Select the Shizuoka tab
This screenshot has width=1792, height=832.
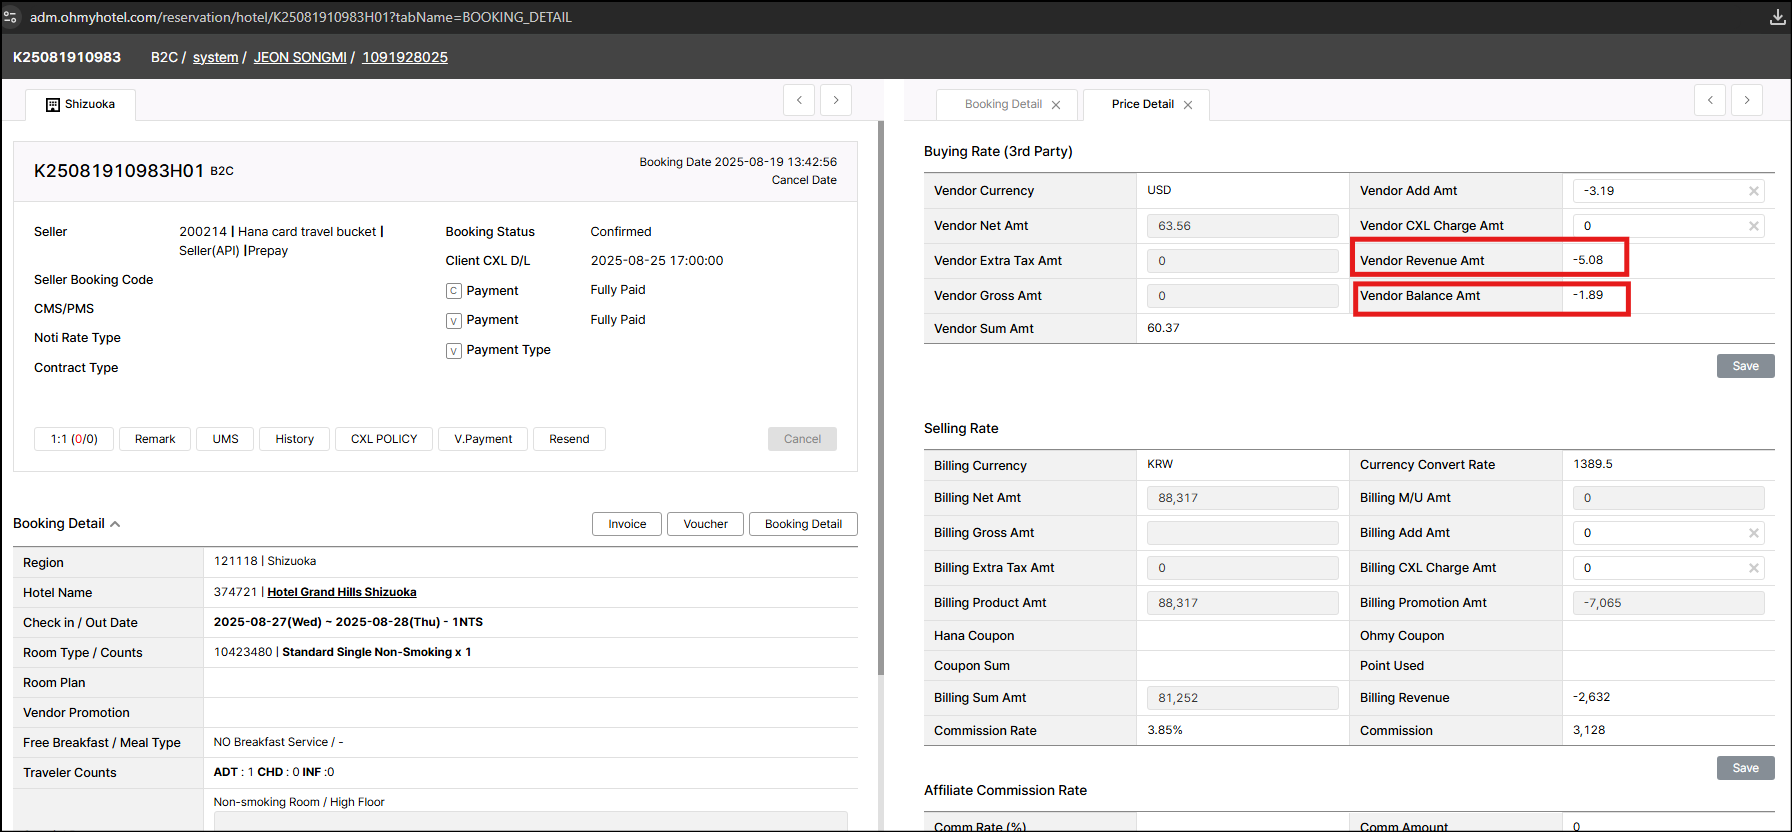pyautogui.click(x=81, y=104)
